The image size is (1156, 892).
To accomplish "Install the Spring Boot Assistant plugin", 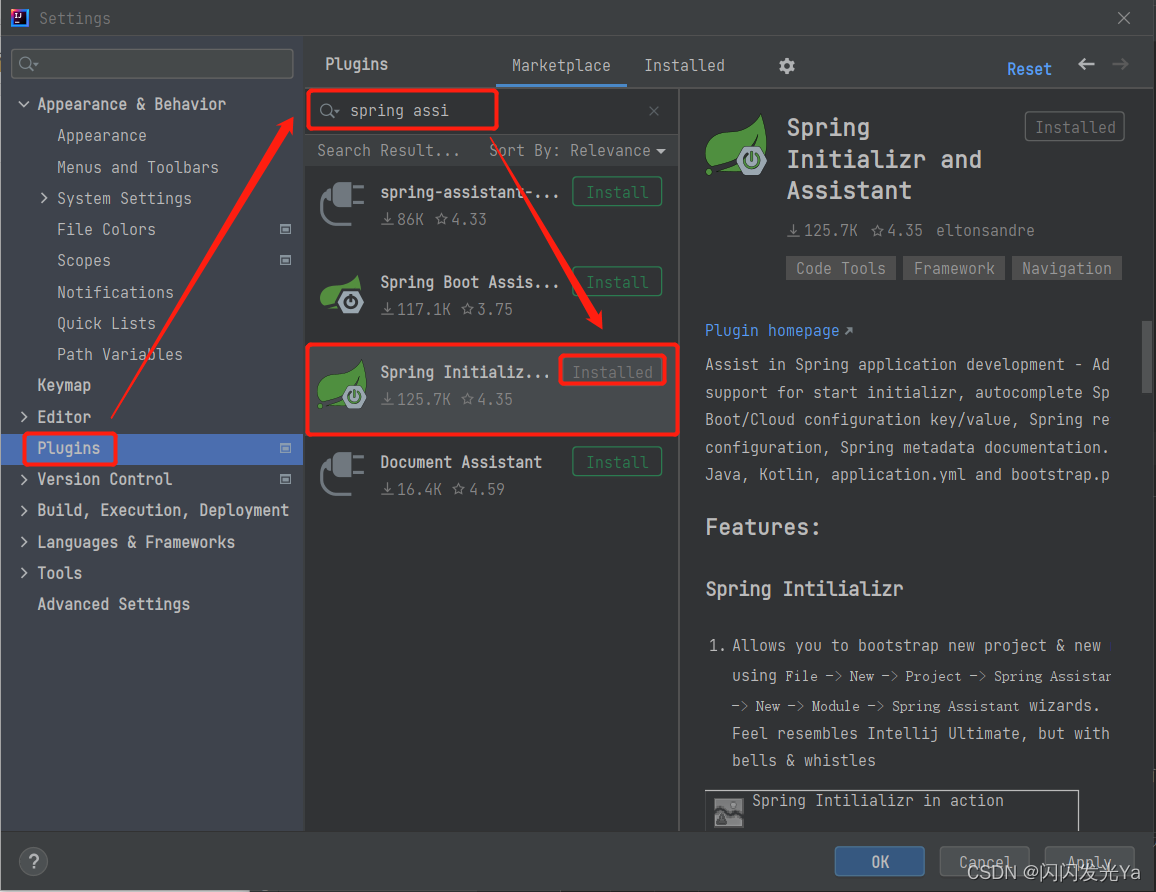I will (617, 282).
